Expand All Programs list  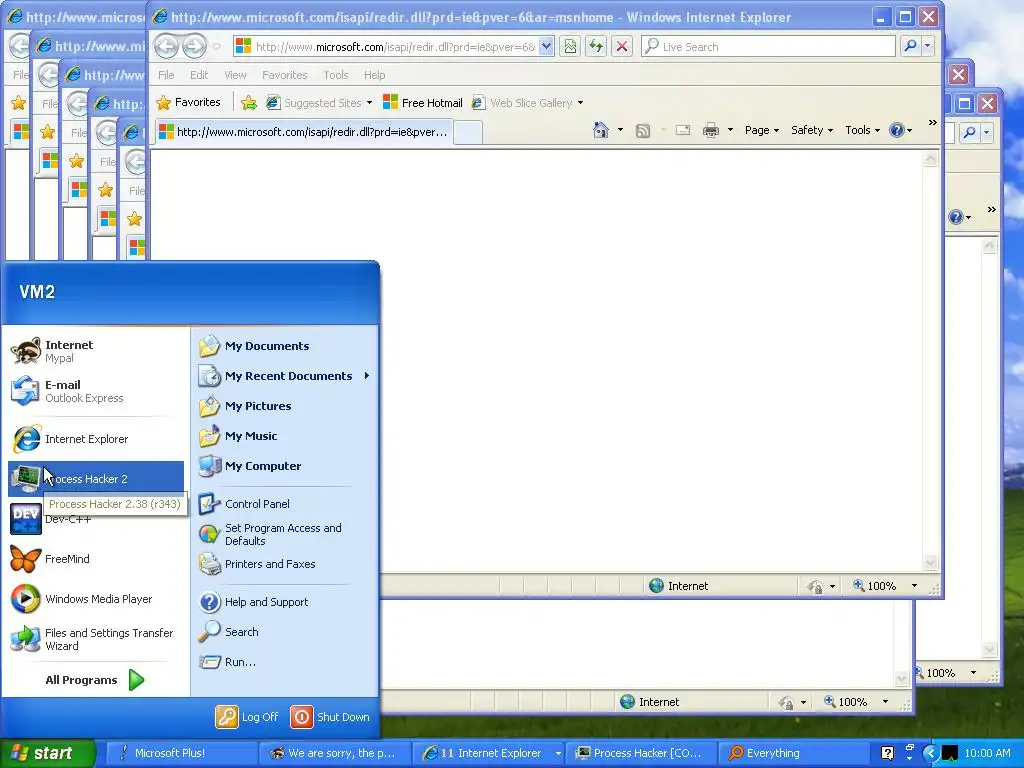pyautogui.click(x=95, y=680)
